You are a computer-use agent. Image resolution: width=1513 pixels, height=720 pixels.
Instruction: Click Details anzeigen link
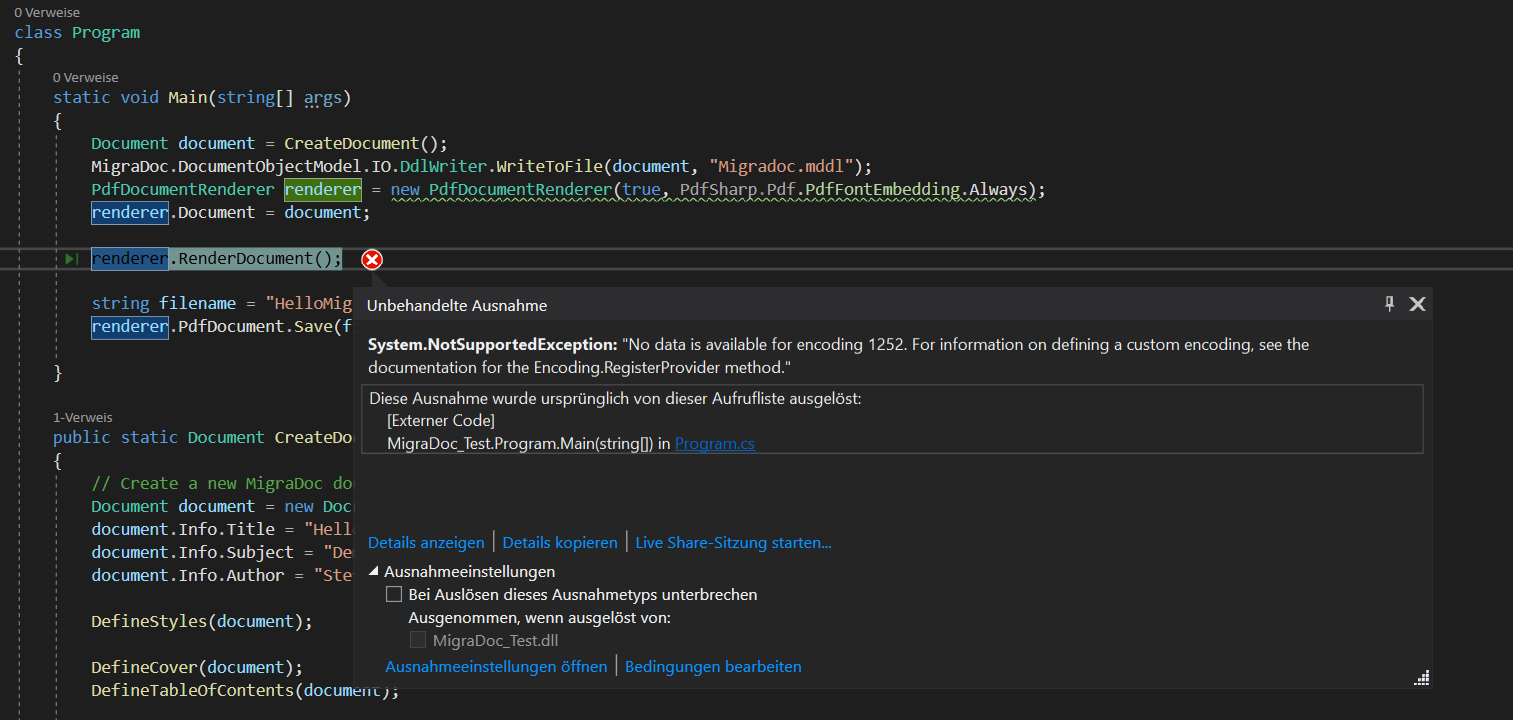(426, 543)
